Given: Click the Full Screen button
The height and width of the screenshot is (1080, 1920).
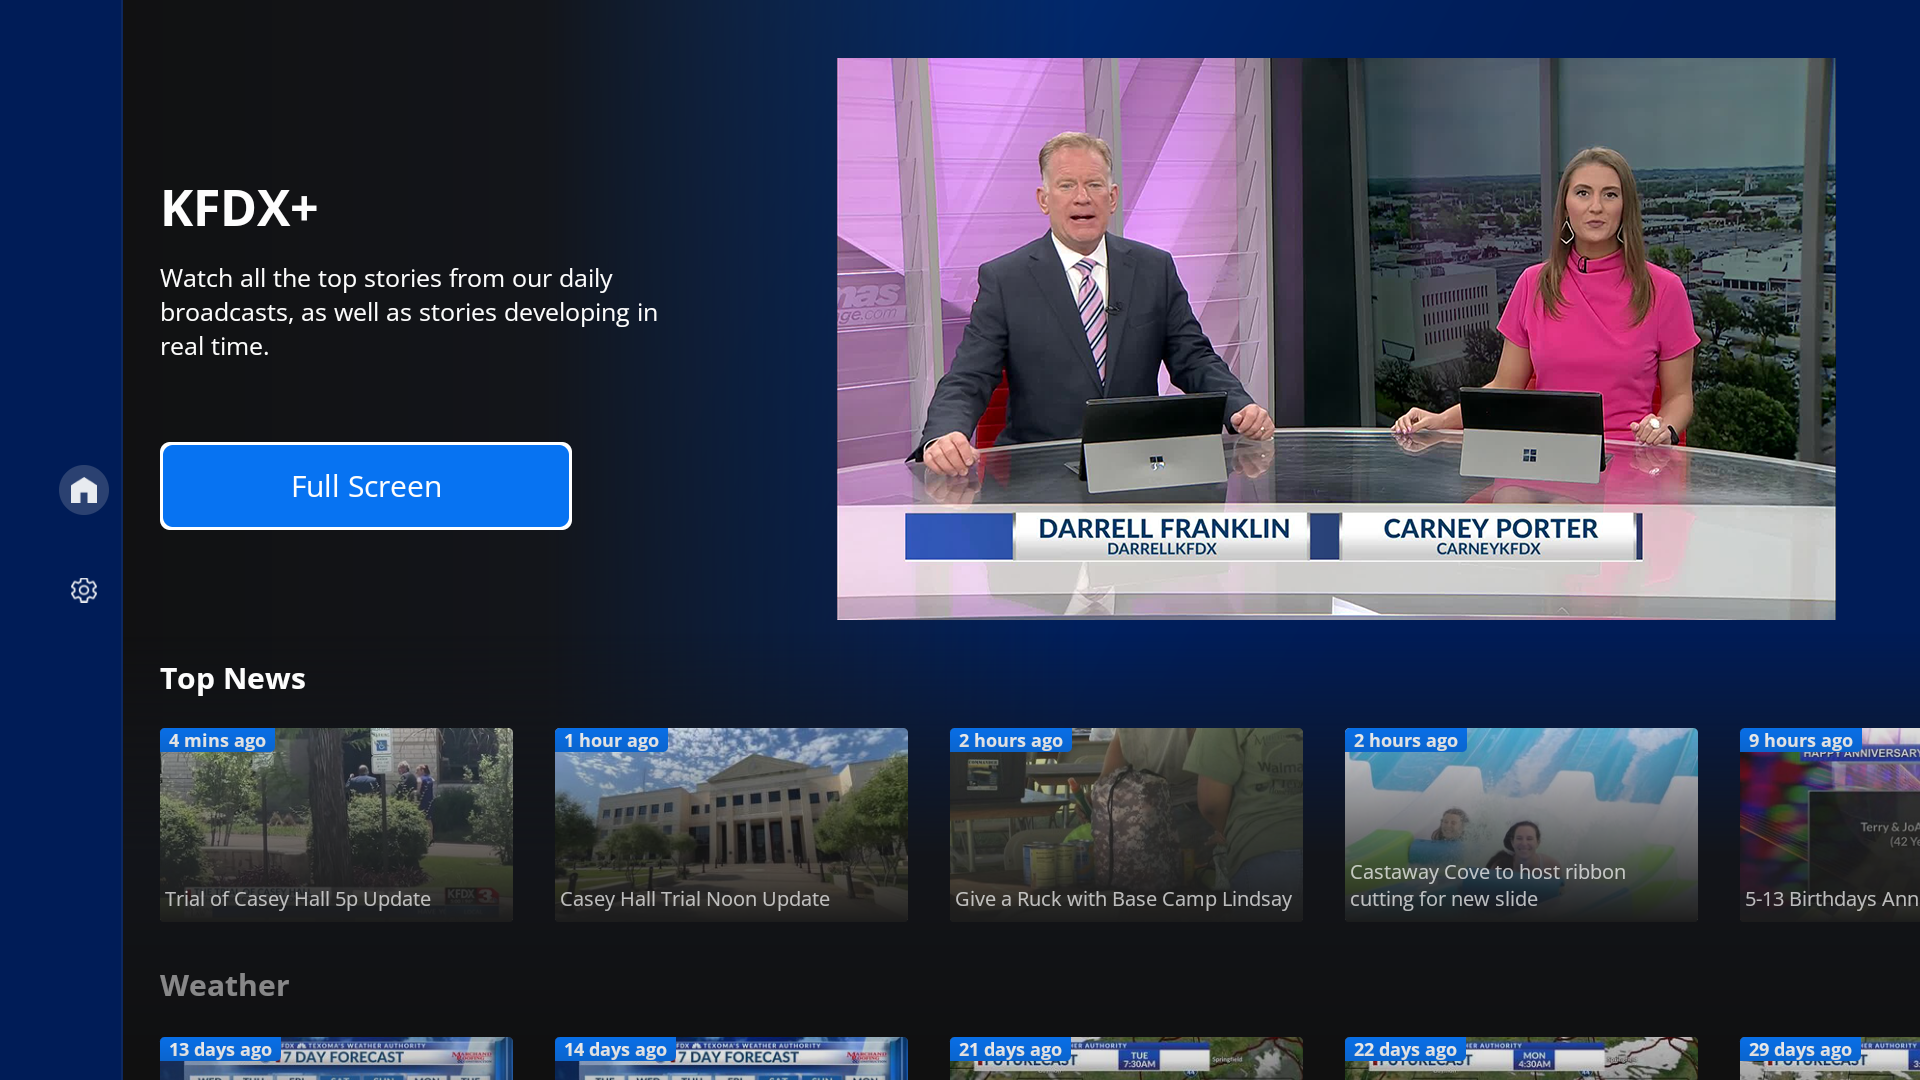Looking at the screenshot, I should tap(366, 486).
